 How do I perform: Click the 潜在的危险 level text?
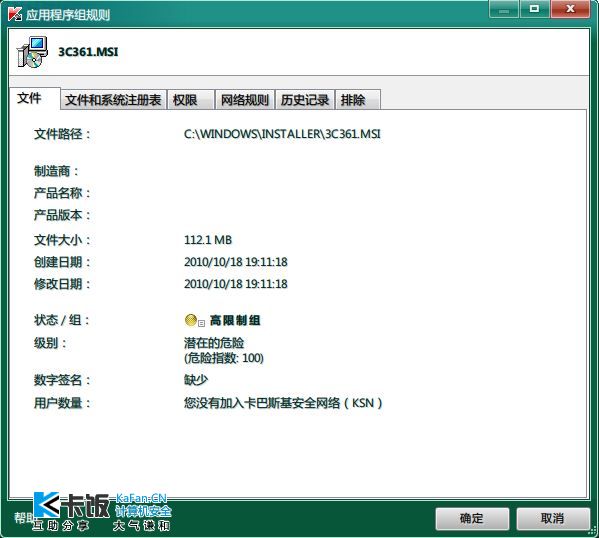click(x=214, y=343)
